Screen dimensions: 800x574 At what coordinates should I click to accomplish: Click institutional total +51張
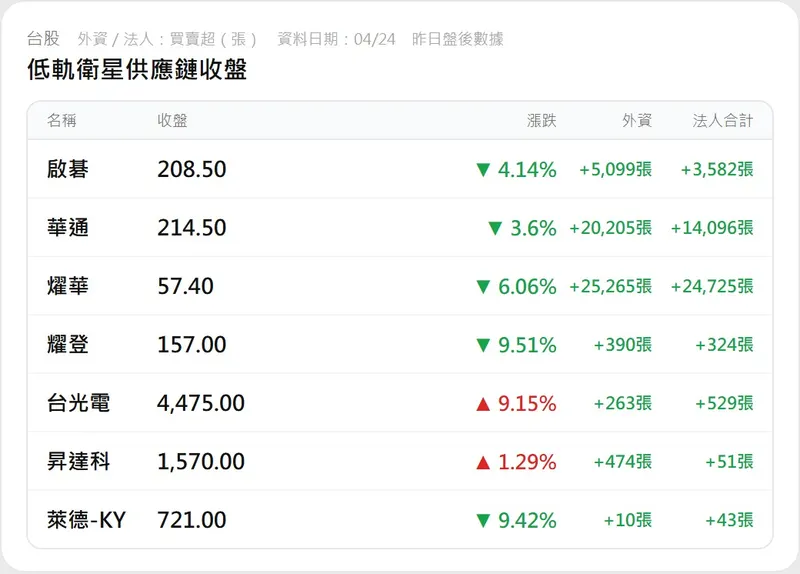pos(729,462)
